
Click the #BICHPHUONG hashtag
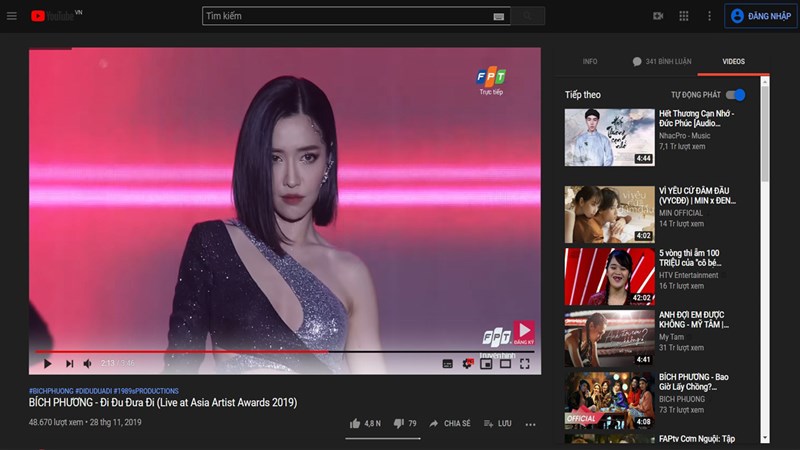click(x=51, y=391)
